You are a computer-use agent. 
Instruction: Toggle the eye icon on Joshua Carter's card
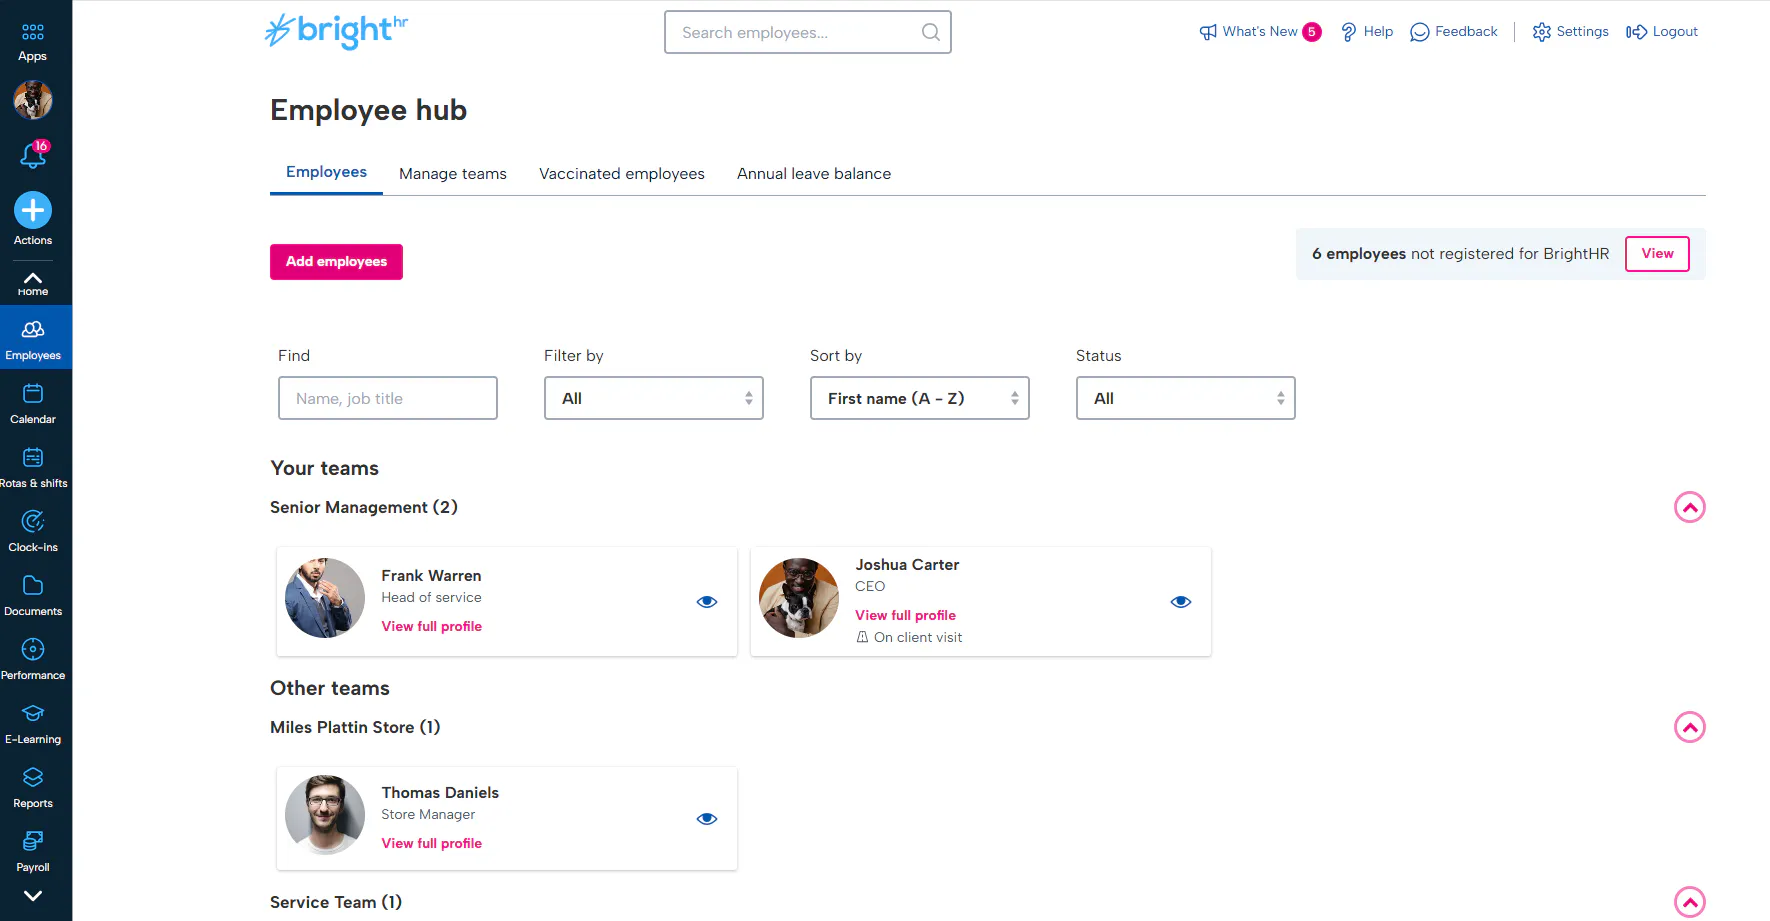pos(1181,602)
